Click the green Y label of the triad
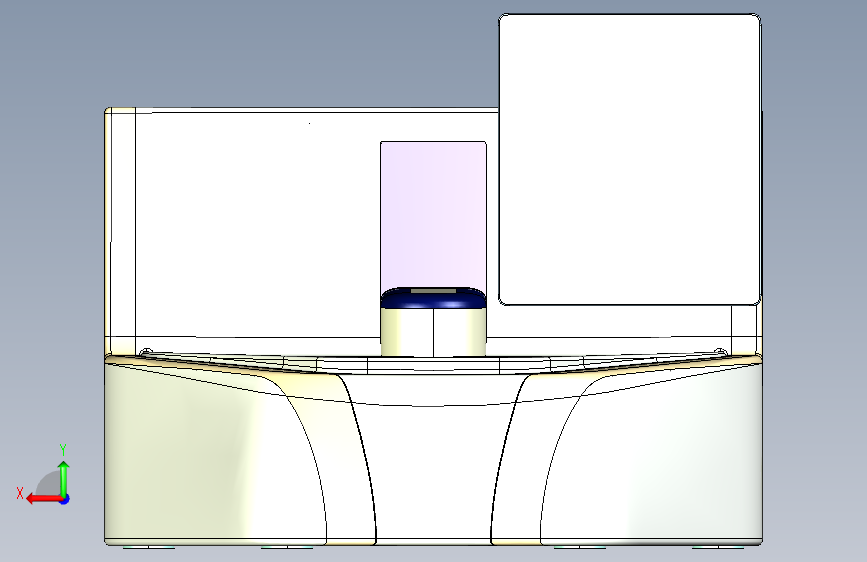The width and height of the screenshot is (867, 562). (x=63, y=450)
